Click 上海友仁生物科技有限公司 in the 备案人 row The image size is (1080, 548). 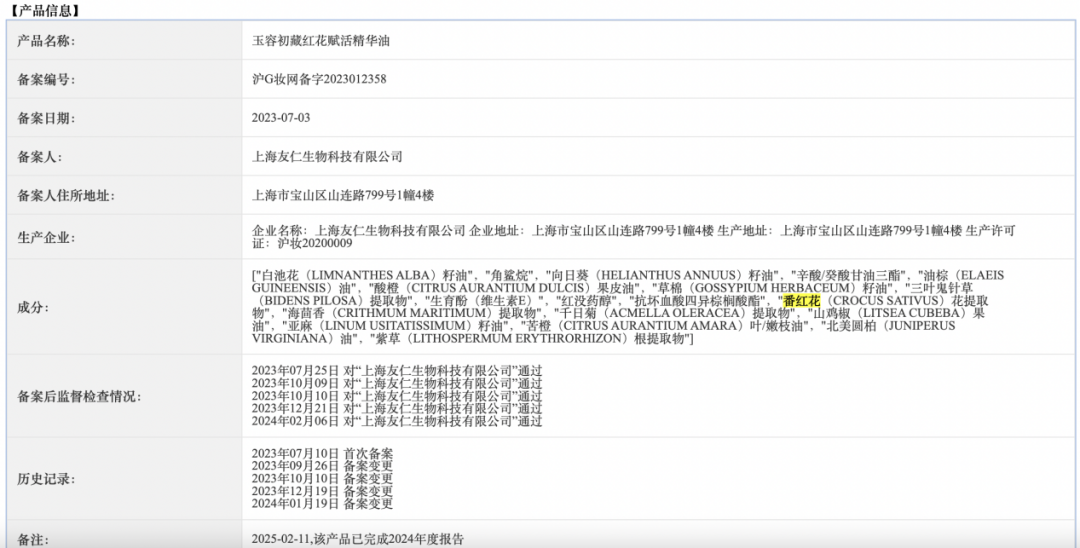pos(326,156)
